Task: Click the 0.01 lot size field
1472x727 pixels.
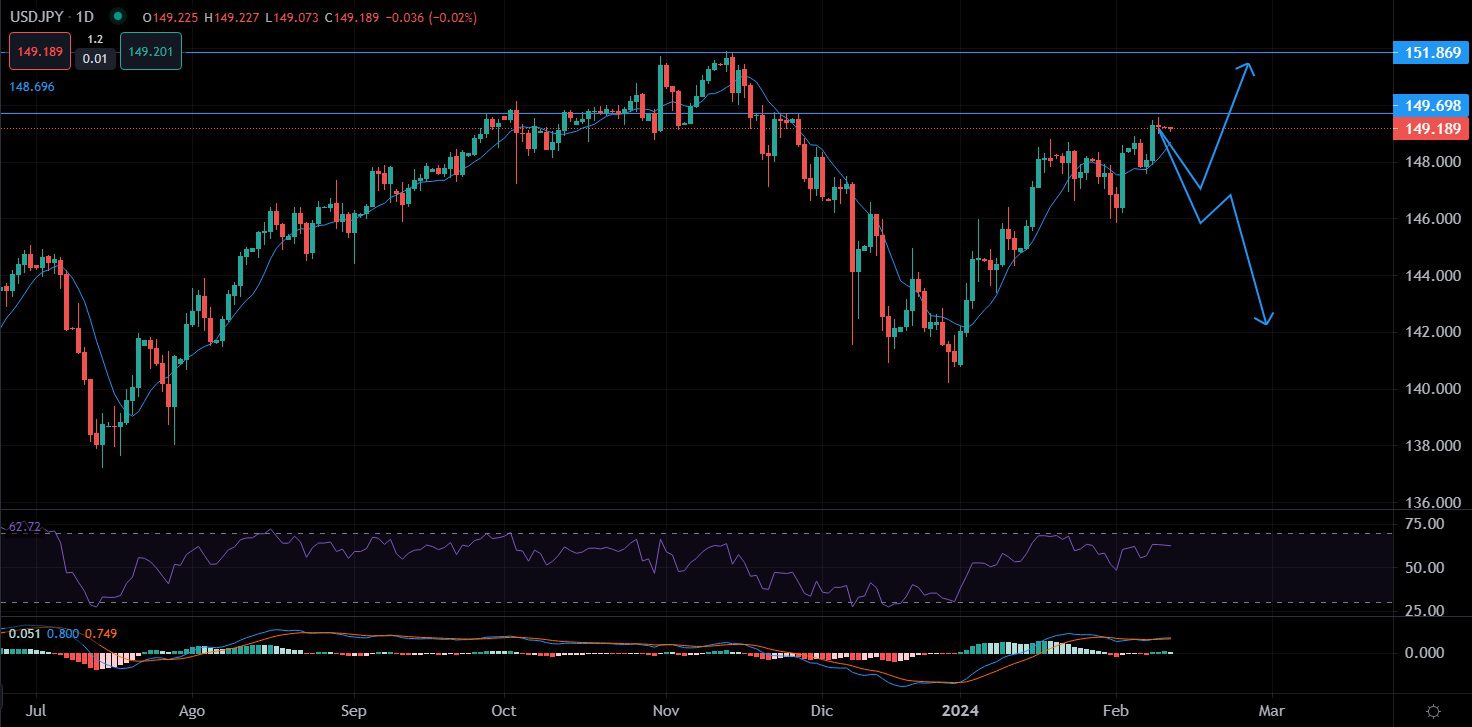Action: [x=96, y=60]
